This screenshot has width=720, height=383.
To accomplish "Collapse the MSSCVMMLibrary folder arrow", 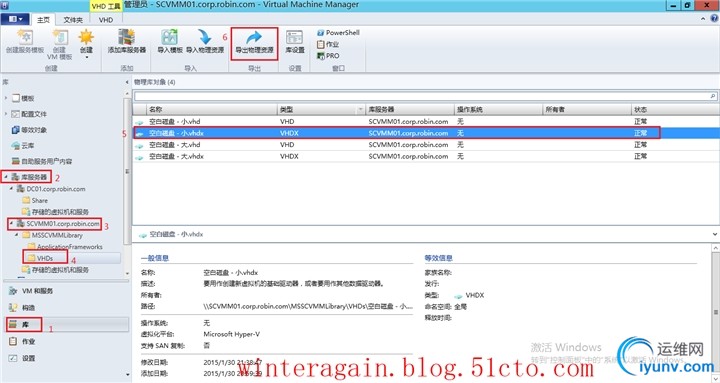I will (x=17, y=235).
